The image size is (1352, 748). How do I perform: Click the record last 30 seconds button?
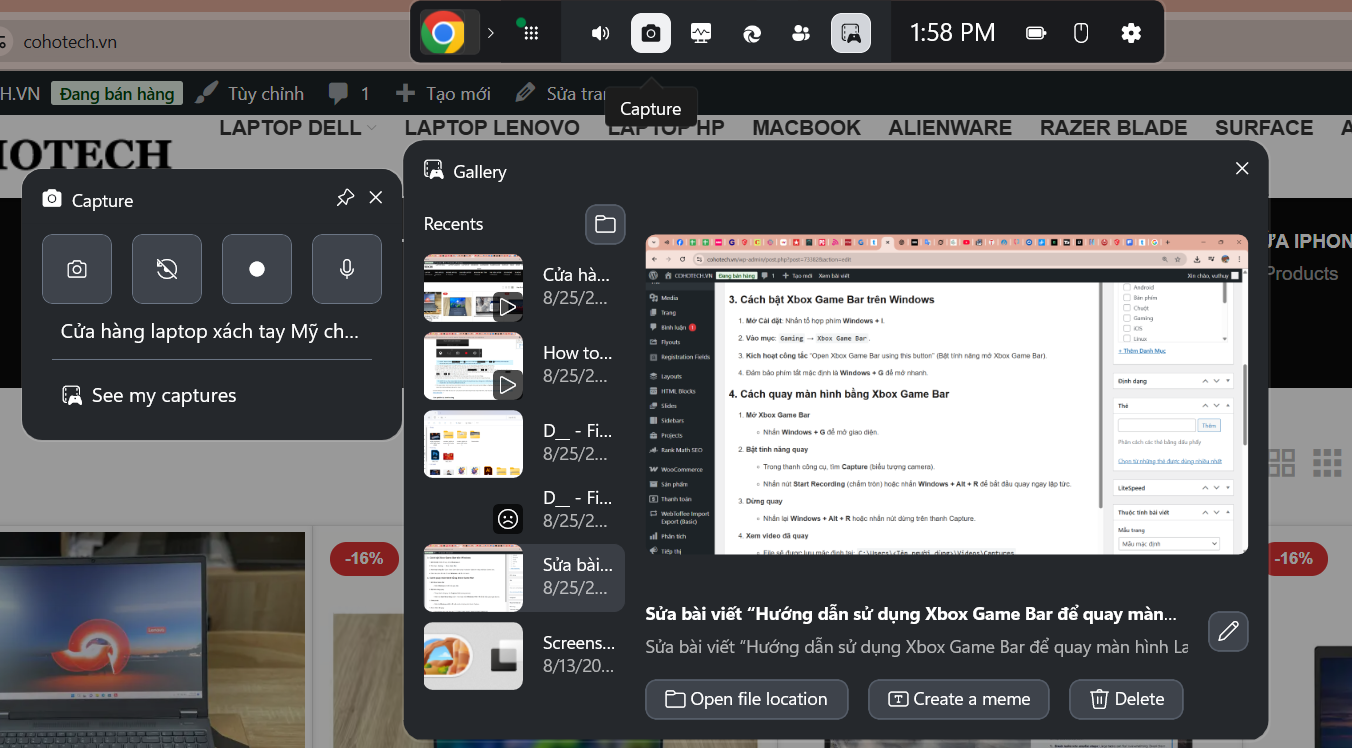pos(167,269)
